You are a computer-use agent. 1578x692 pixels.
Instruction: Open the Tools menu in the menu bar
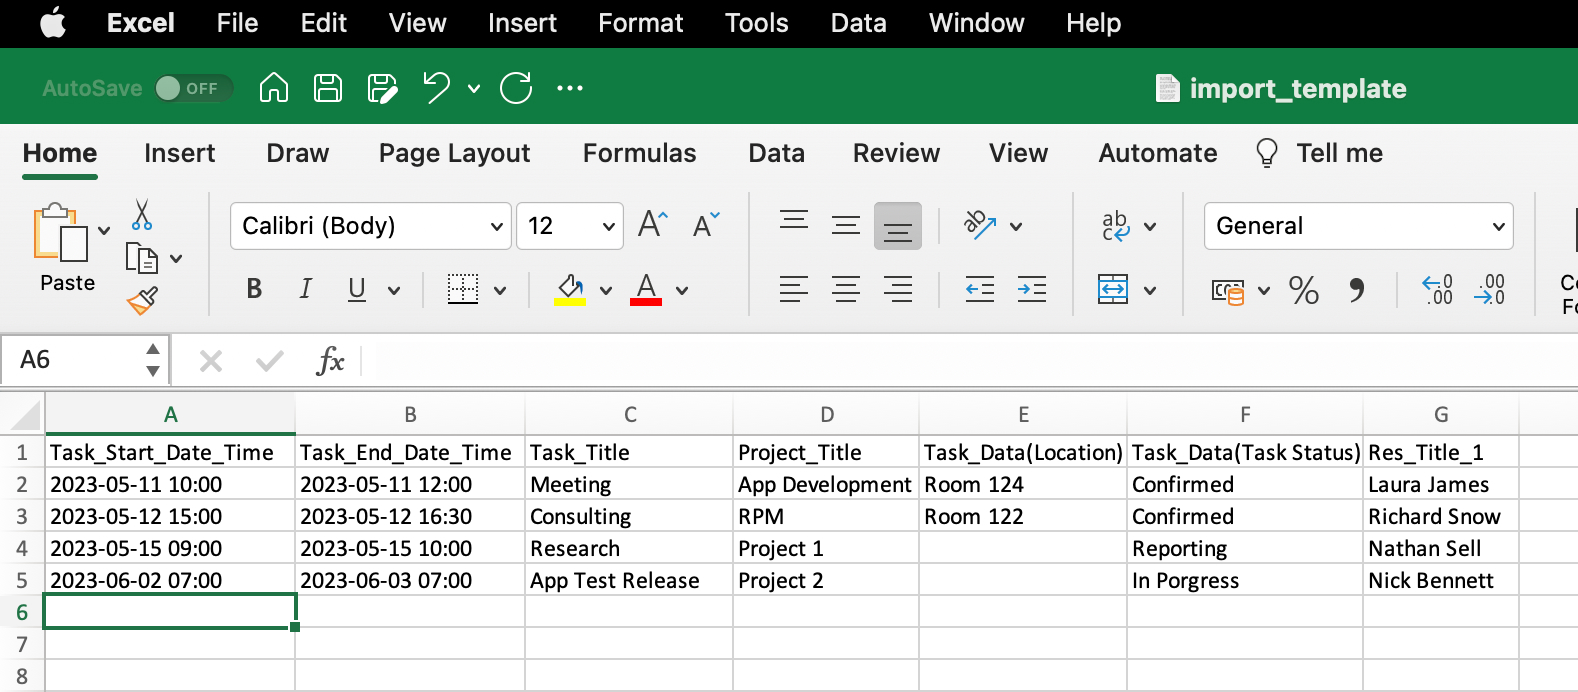756,23
